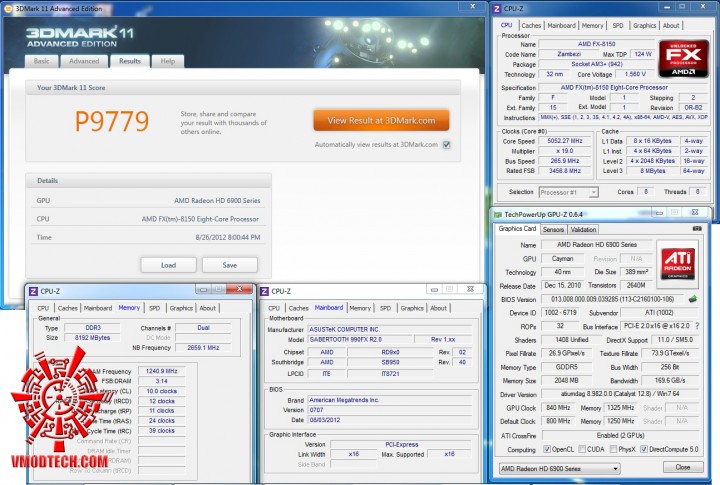Image resolution: width=720 pixels, height=485 pixels.
Task: Click the NB Frequency value 2659.1 MHz
Action: (x=203, y=348)
